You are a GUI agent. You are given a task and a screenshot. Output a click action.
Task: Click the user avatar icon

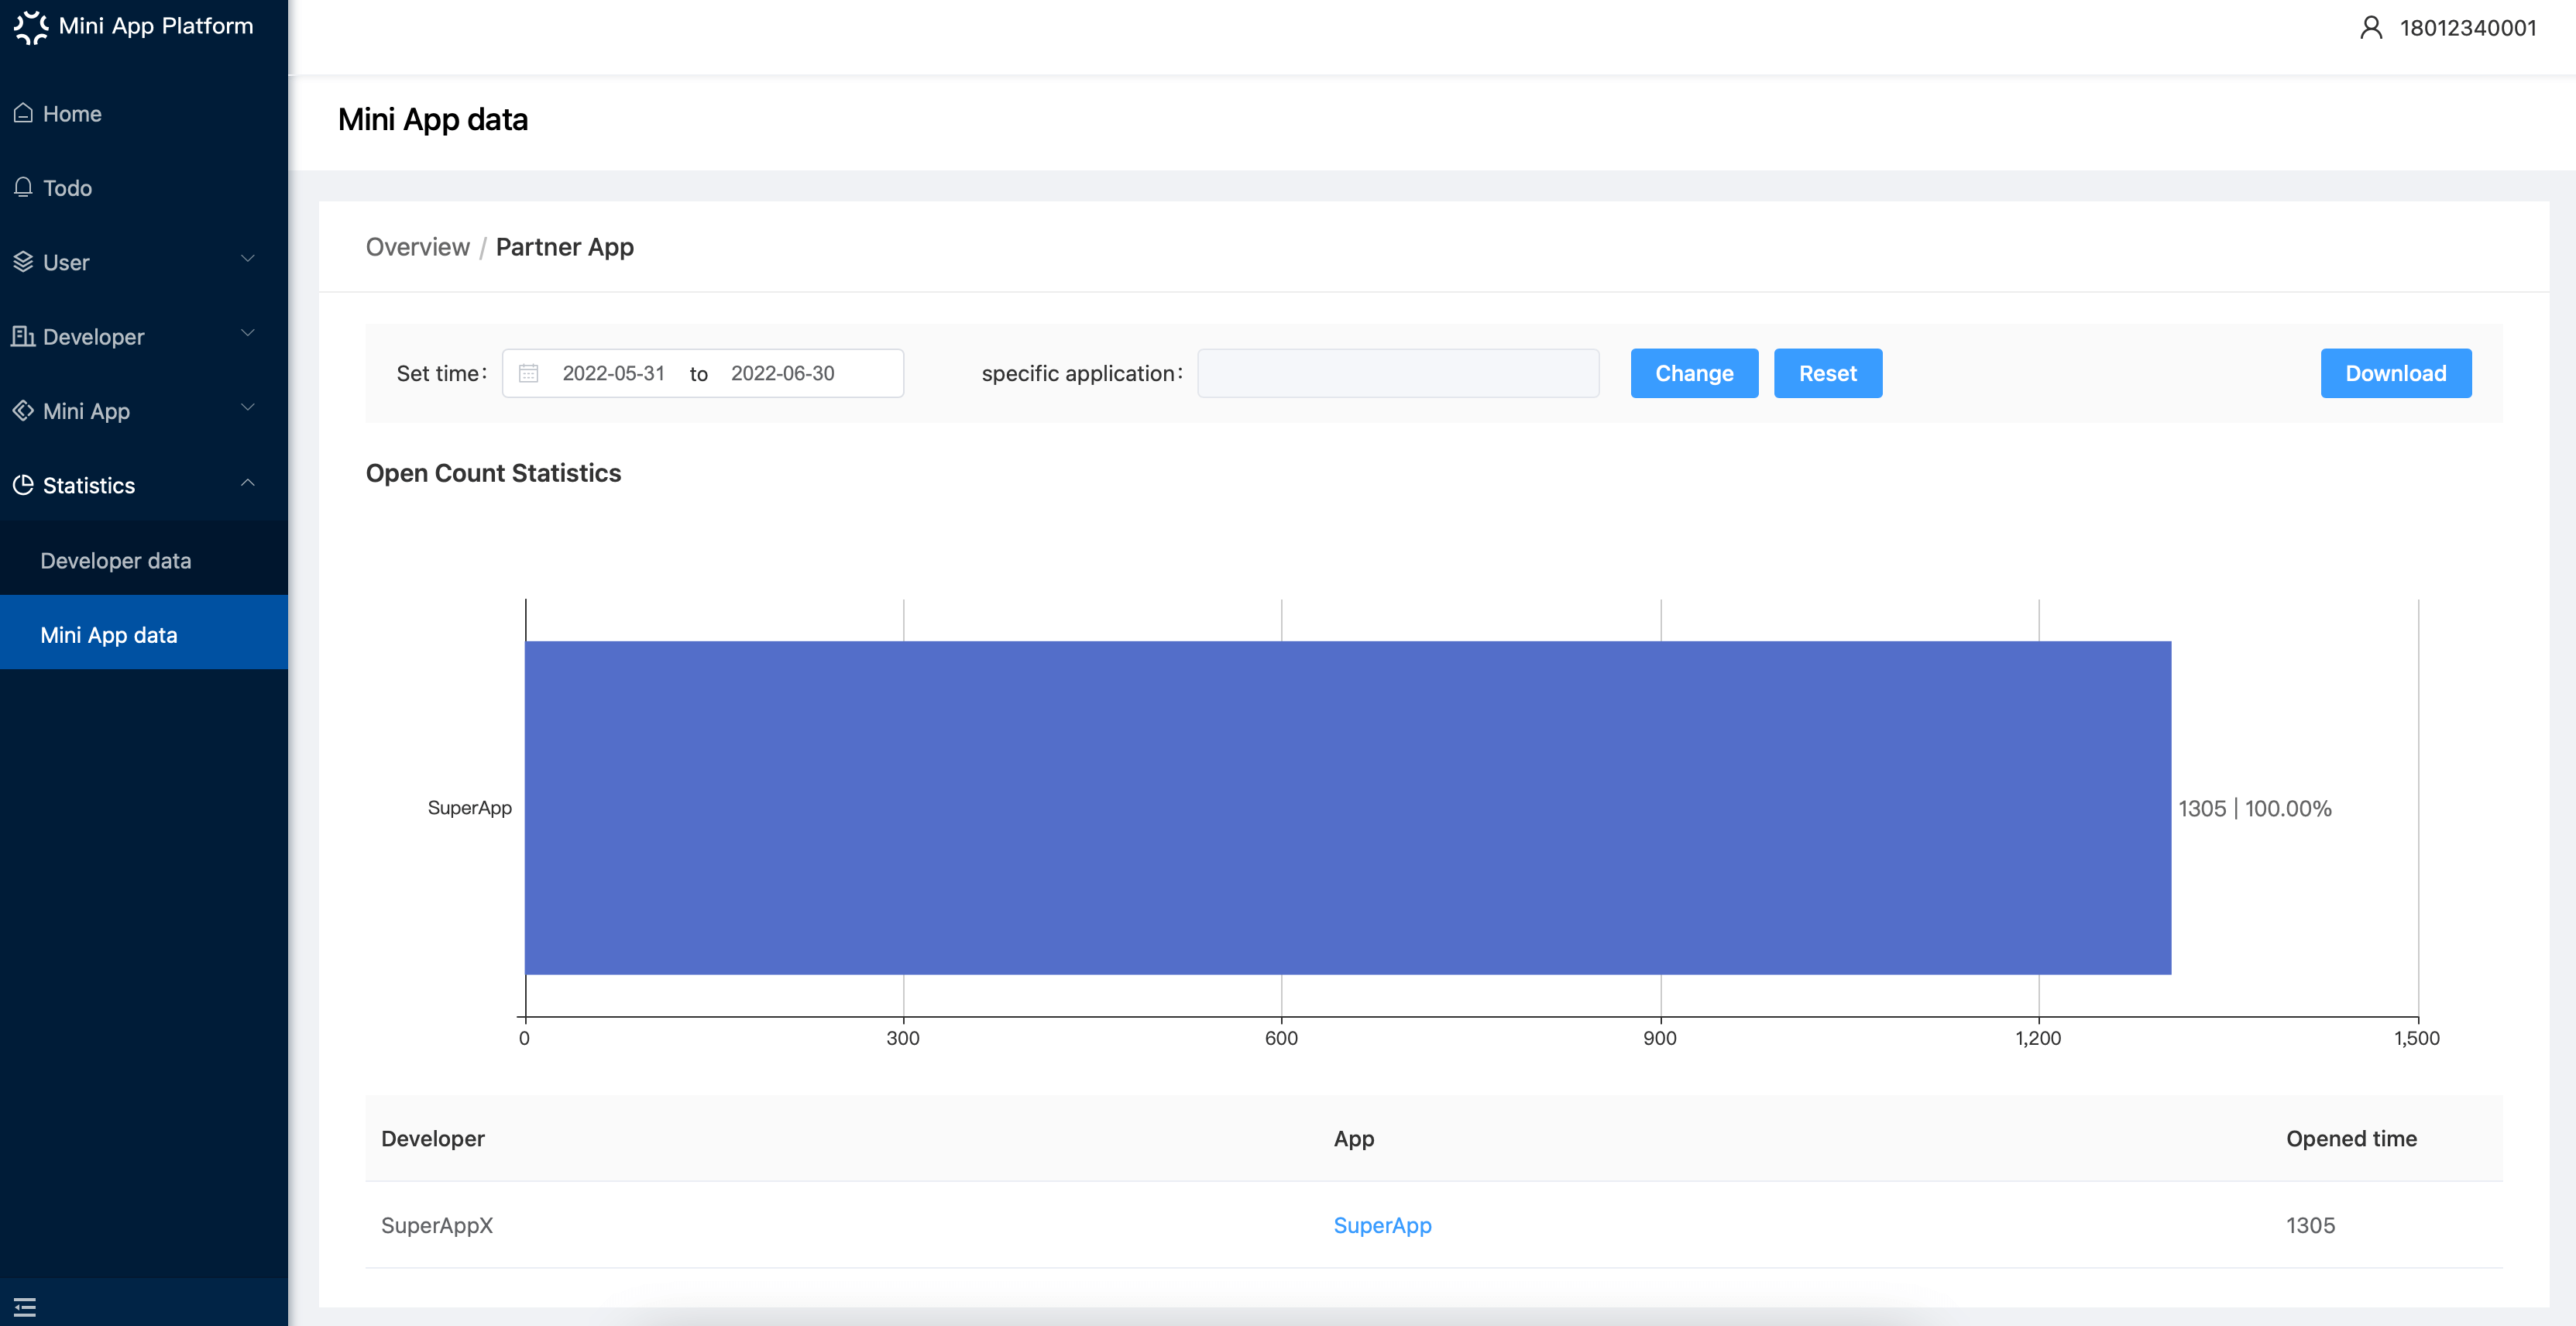pos(2371,27)
